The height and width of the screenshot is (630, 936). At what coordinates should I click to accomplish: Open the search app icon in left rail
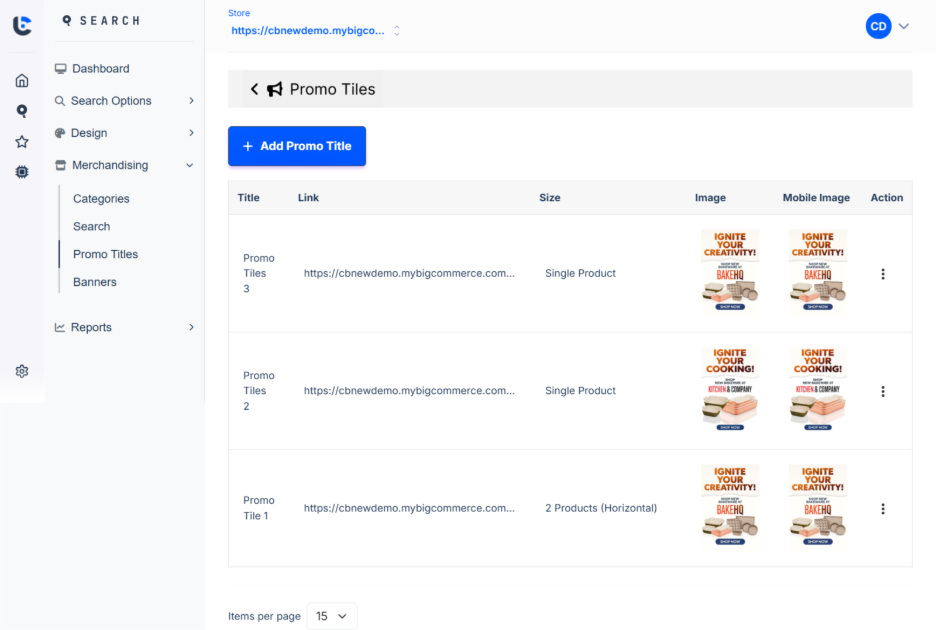point(22,111)
